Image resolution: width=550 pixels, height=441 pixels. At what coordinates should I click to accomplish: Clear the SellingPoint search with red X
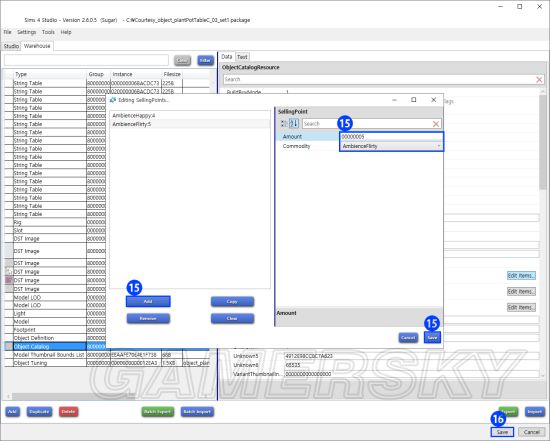[436, 124]
